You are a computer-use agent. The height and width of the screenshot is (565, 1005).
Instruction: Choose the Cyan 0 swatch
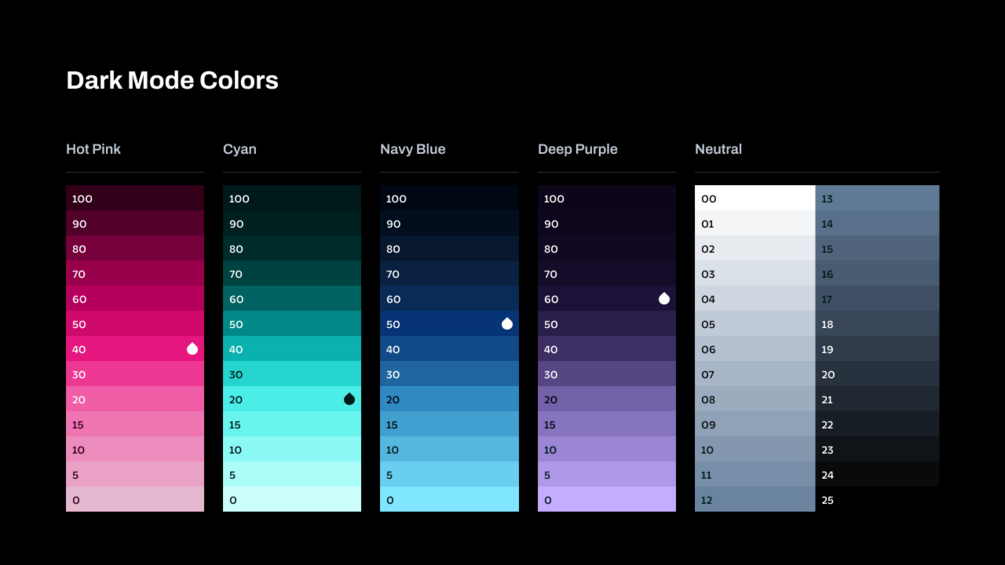point(292,499)
